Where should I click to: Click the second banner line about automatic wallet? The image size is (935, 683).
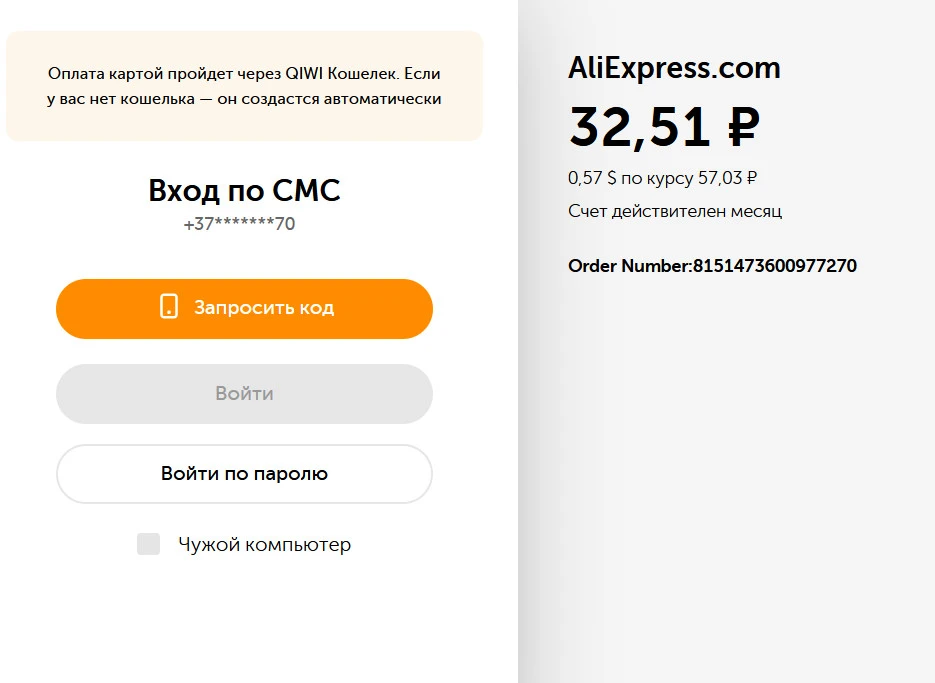pyautogui.click(x=244, y=99)
